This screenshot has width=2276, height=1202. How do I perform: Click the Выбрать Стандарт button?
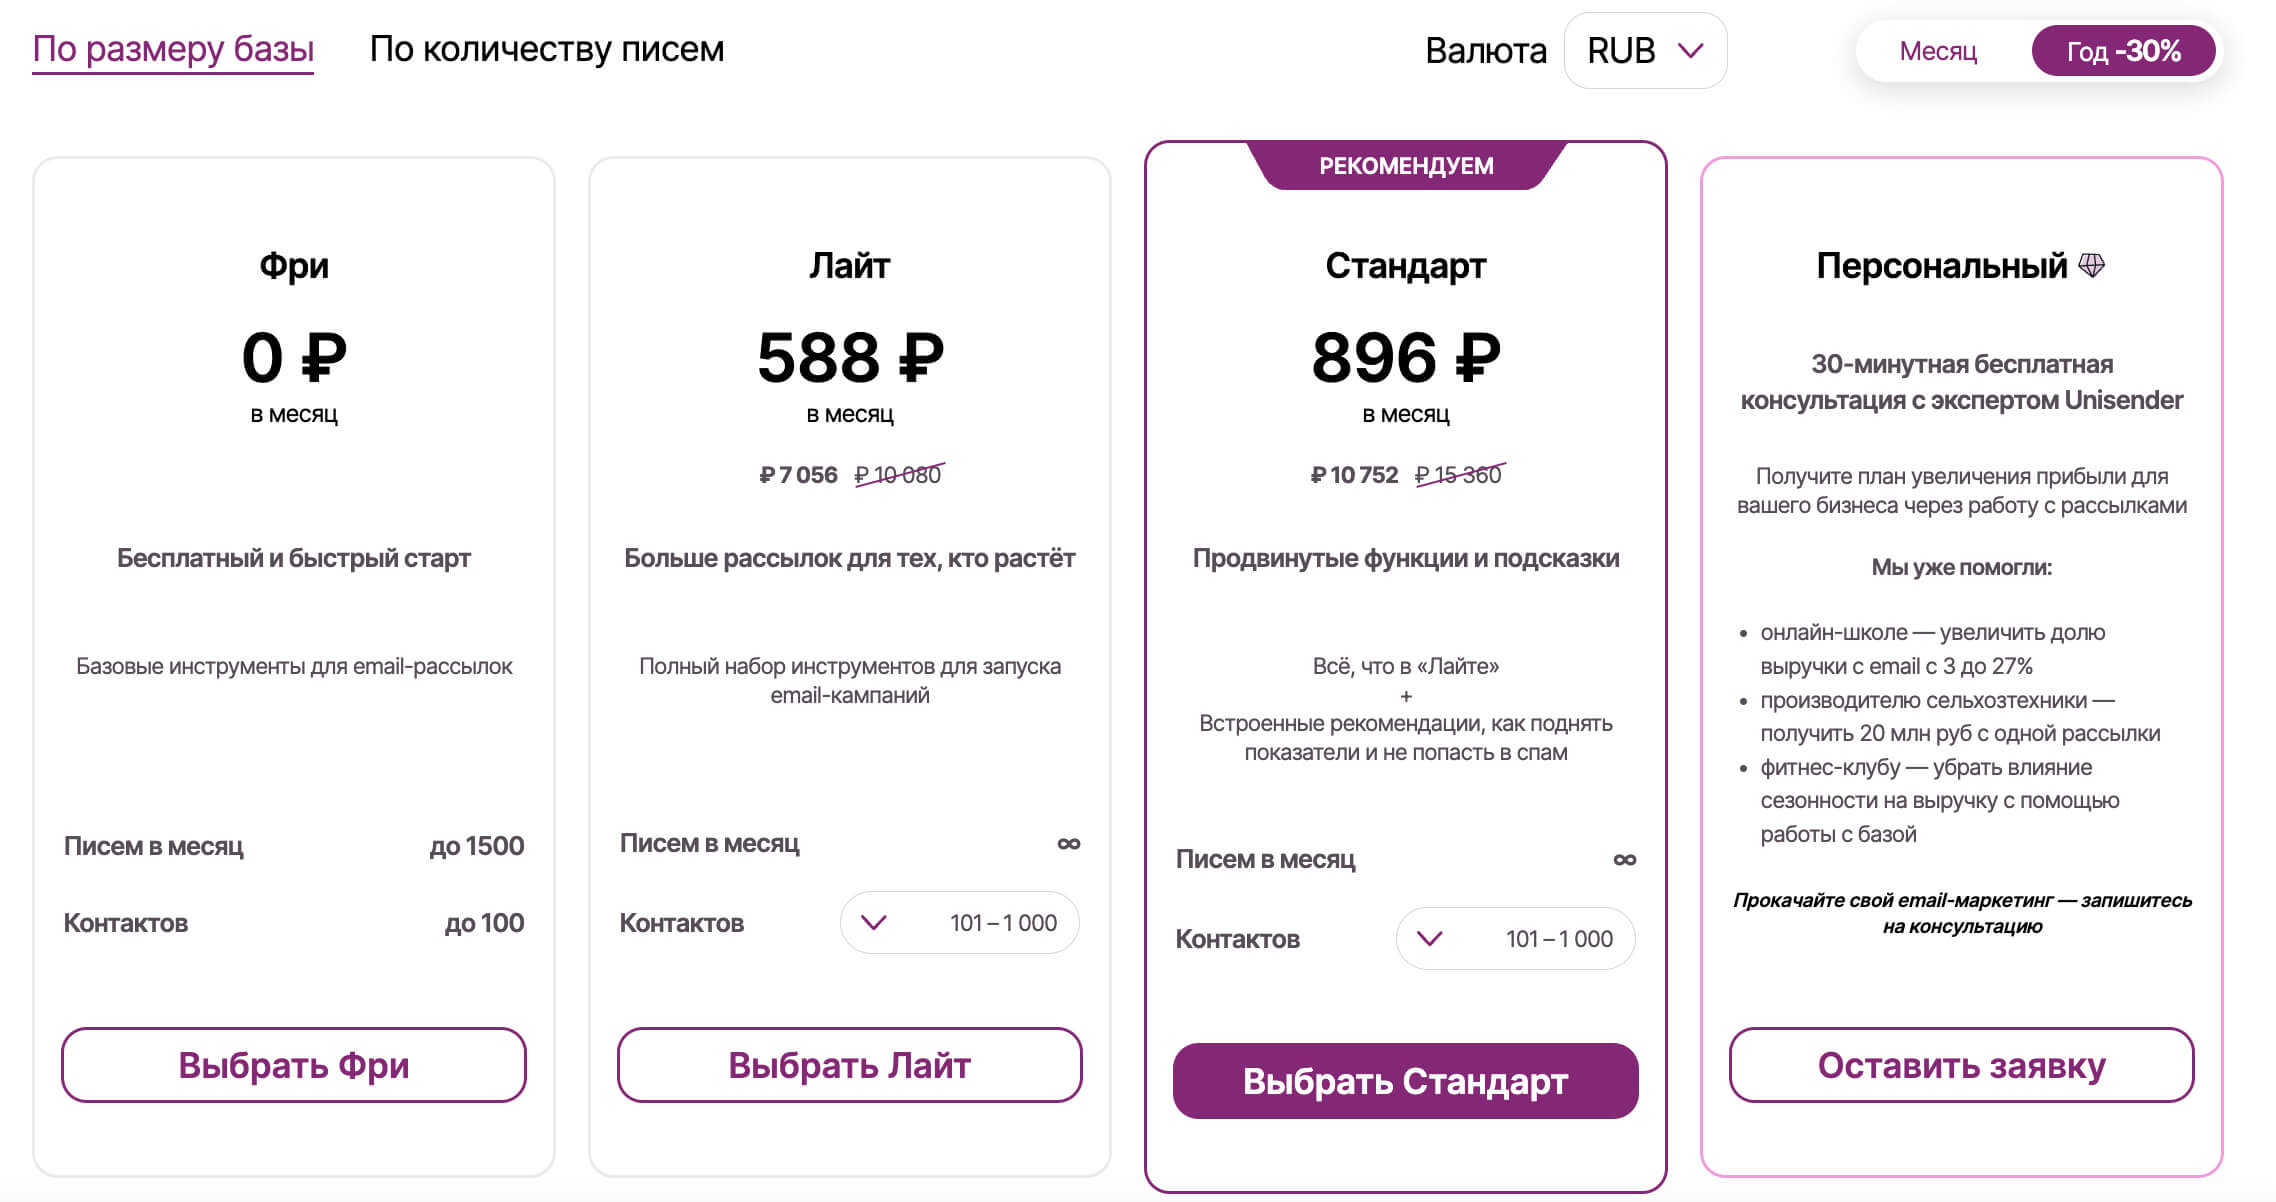[1406, 1081]
